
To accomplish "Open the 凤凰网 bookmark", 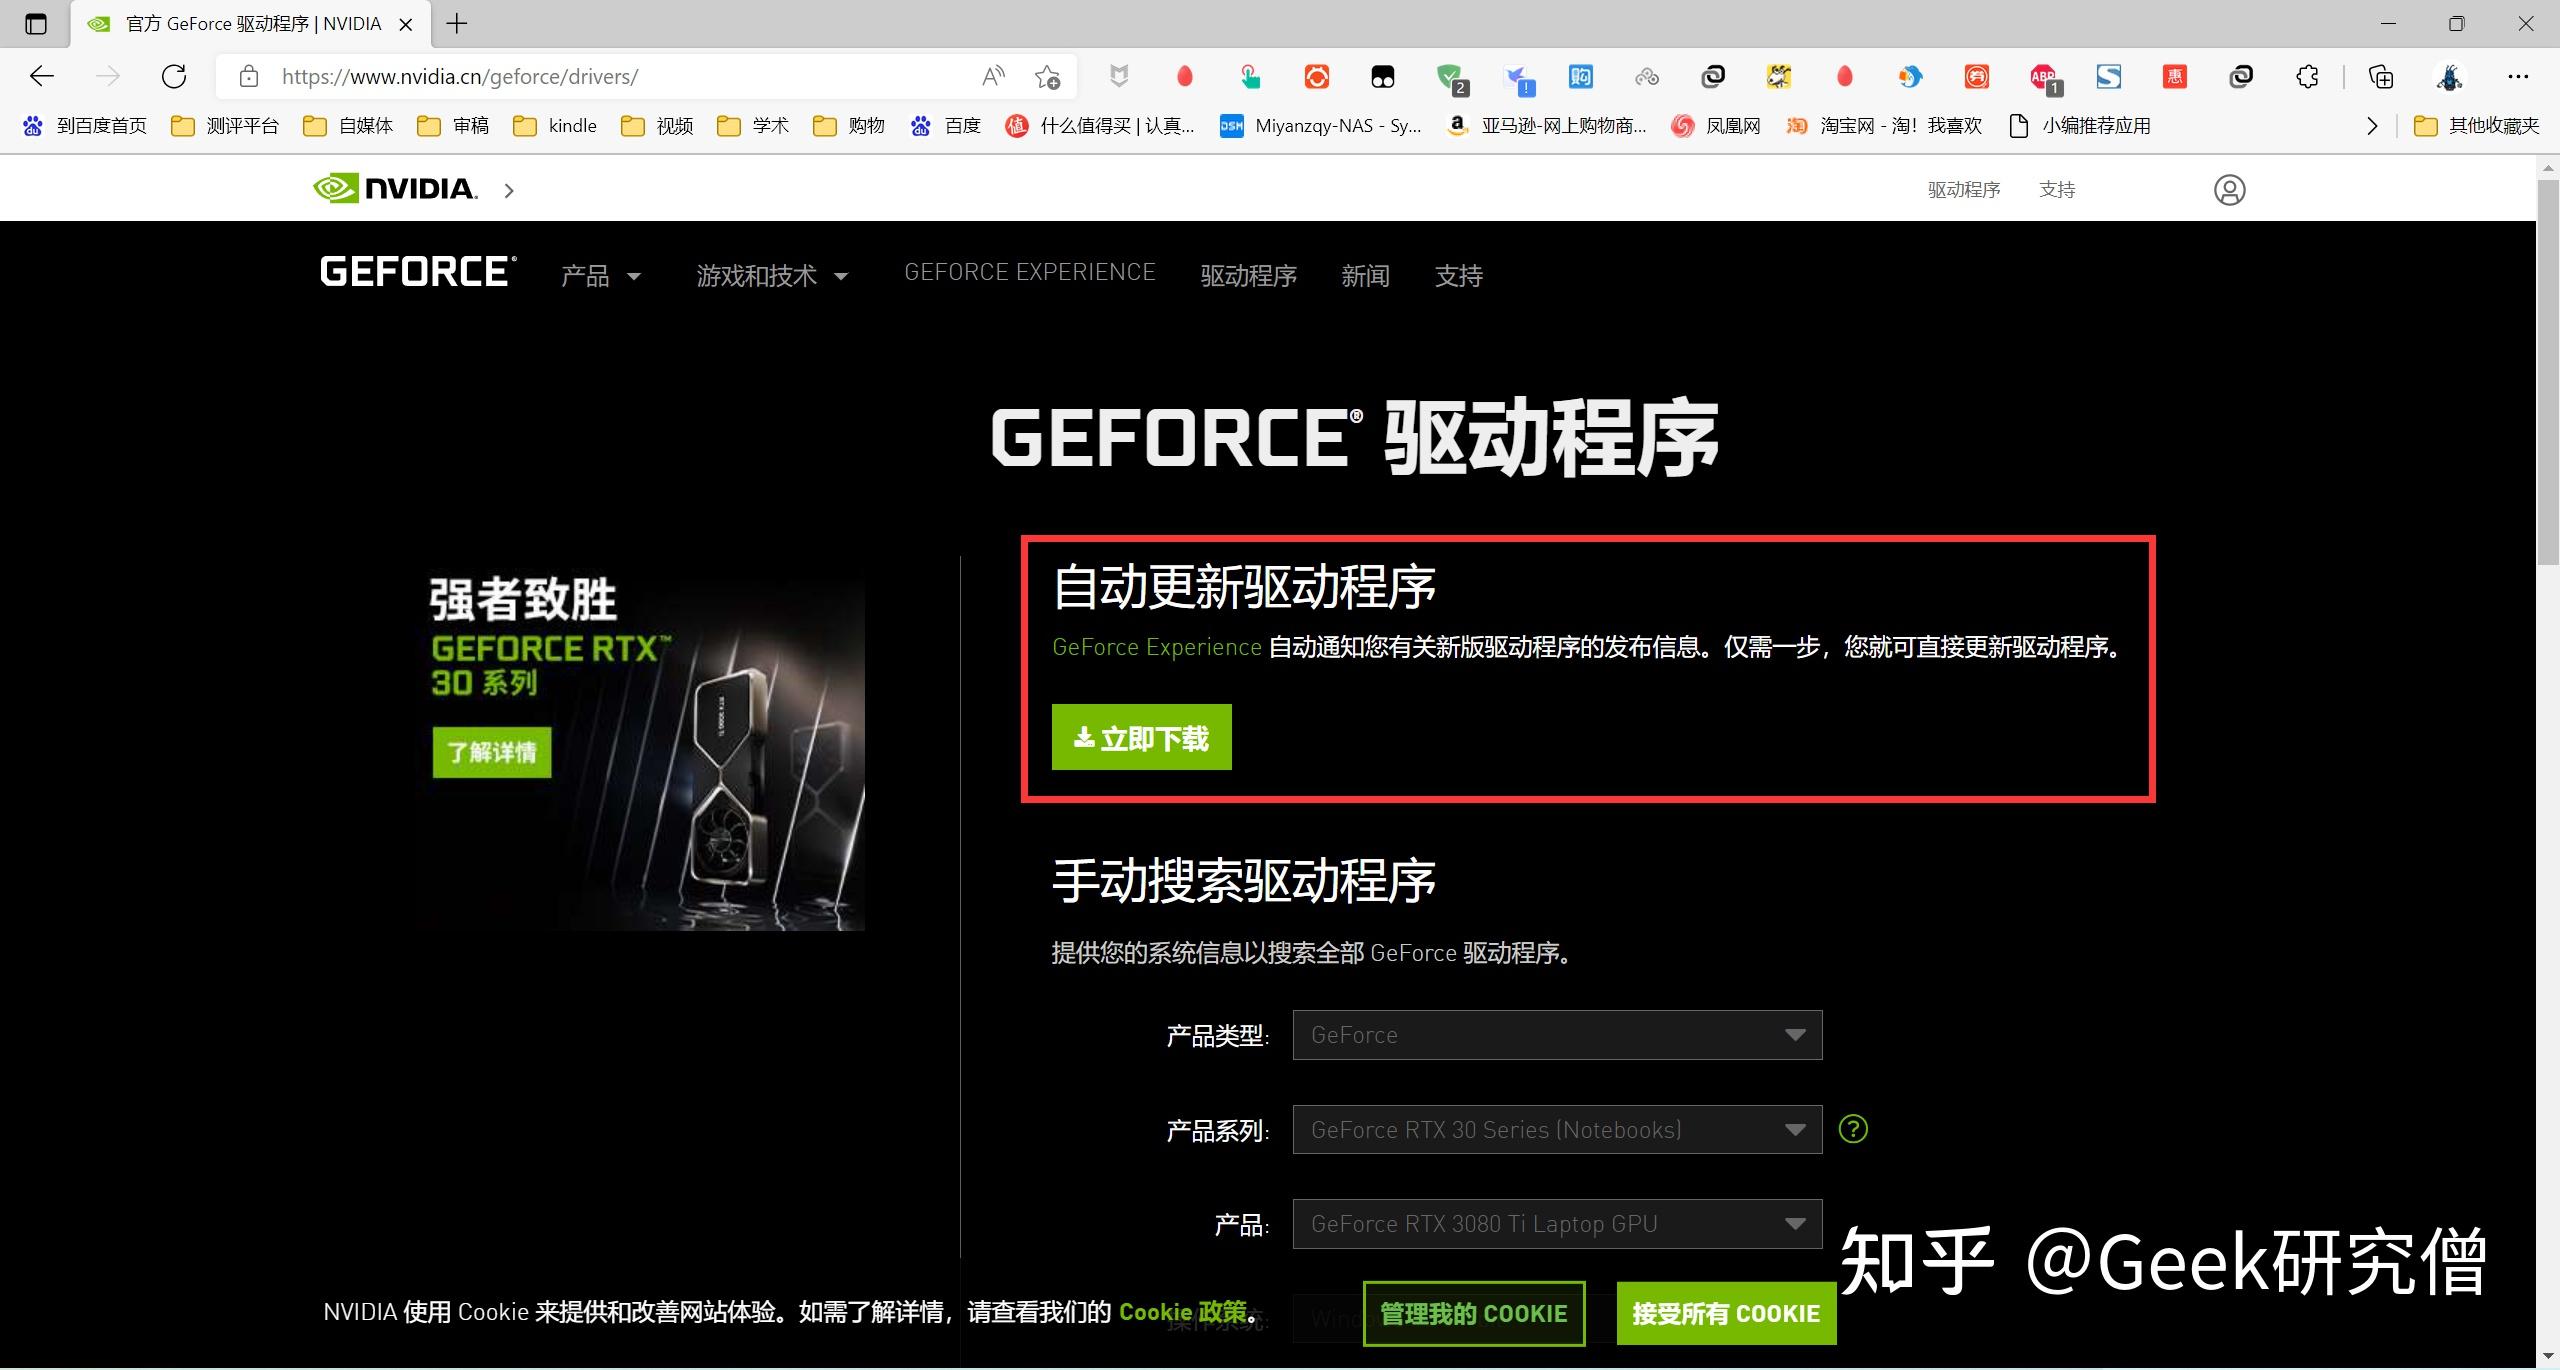I will [1716, 126].
